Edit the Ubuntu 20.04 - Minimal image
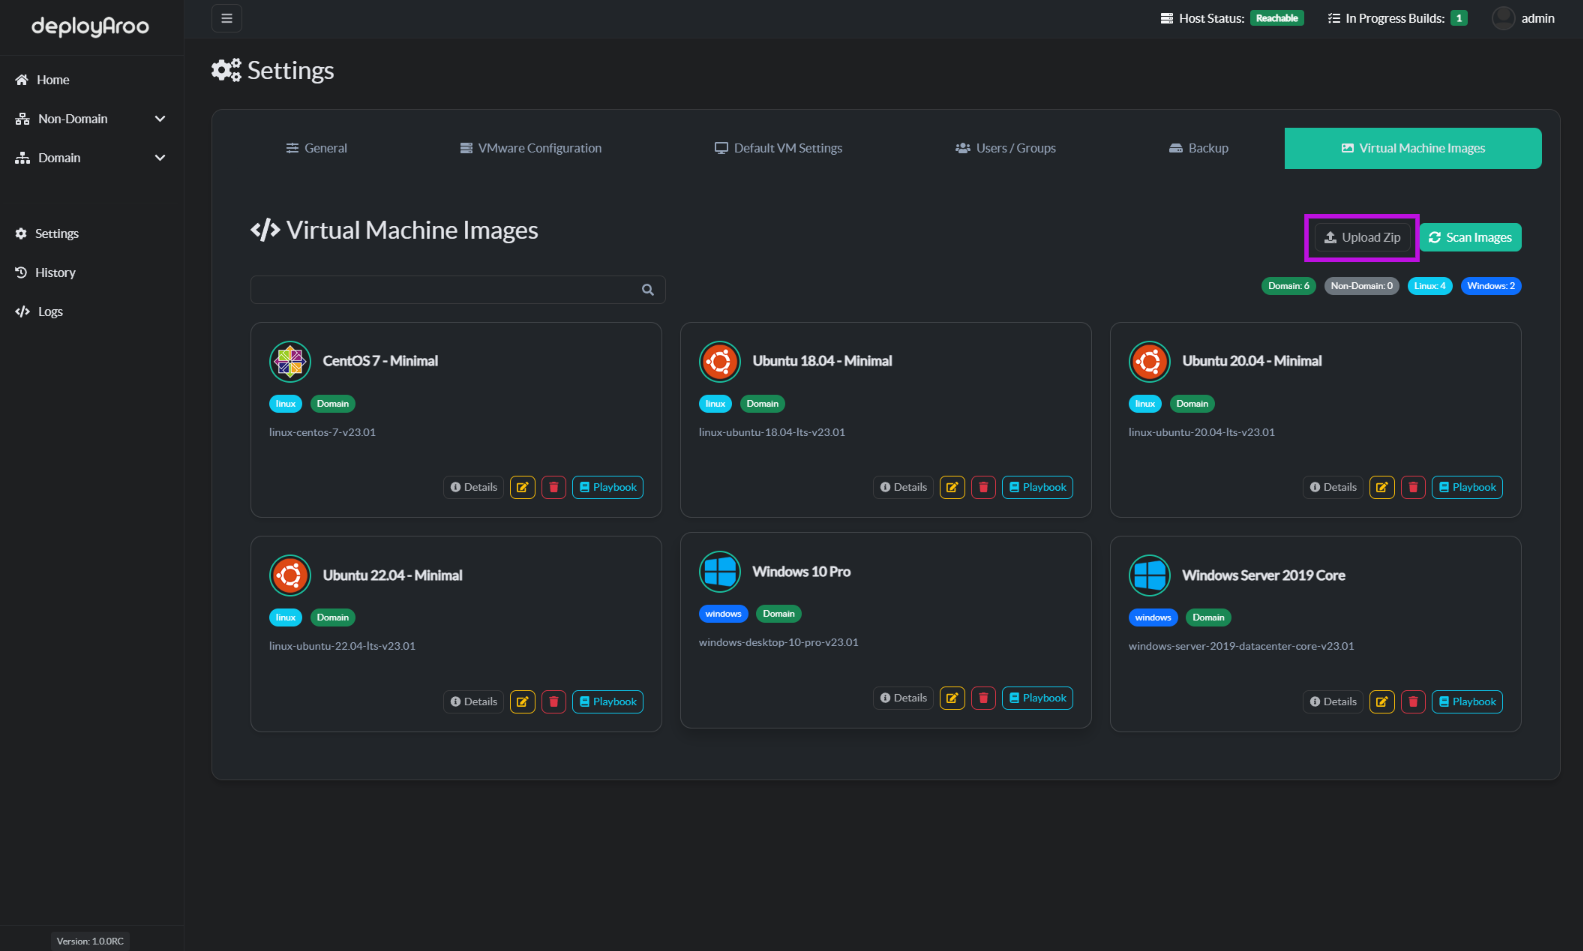This screenshot has width=1583, height=951. 1382,487
